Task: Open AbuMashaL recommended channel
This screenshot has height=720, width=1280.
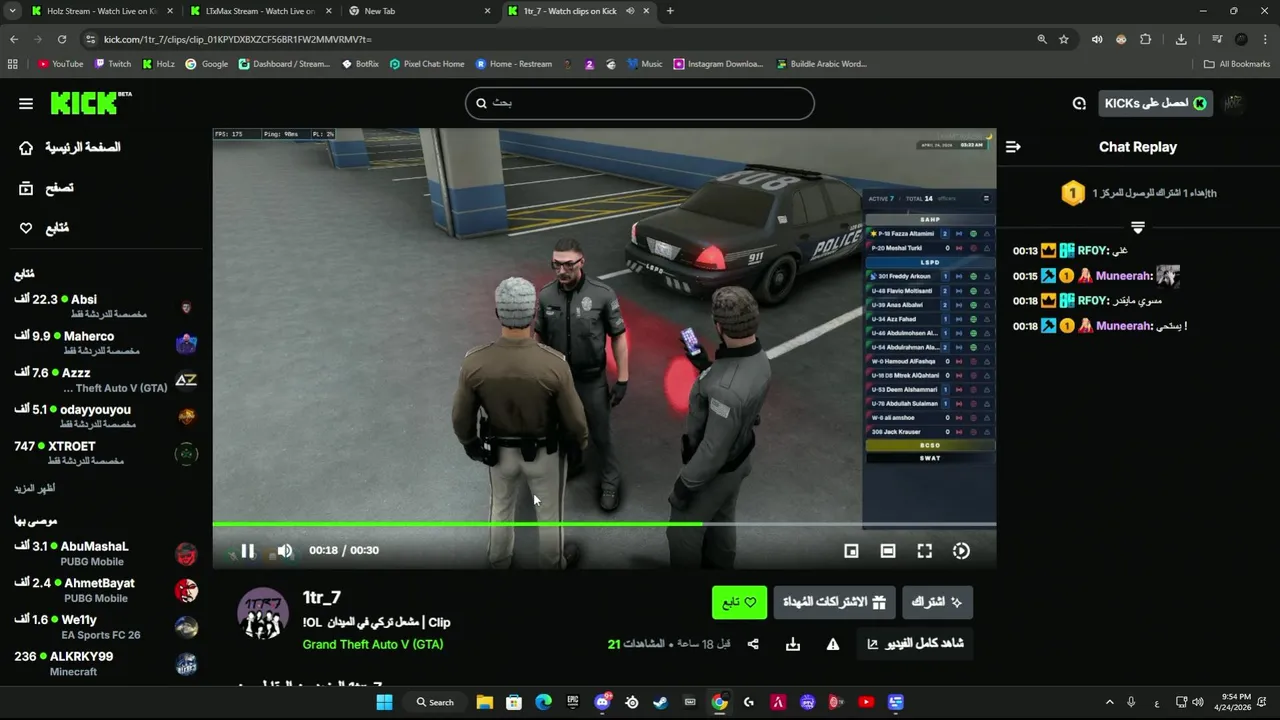Action: coord(106,553)
